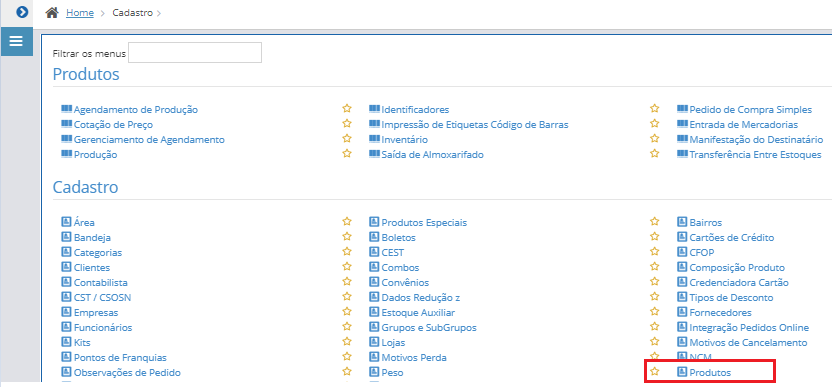Image resolution: width=832 pixels, height=387 pixels.
Task: Click the form icon beside CFOP
Action: click(x=682, y=252)
